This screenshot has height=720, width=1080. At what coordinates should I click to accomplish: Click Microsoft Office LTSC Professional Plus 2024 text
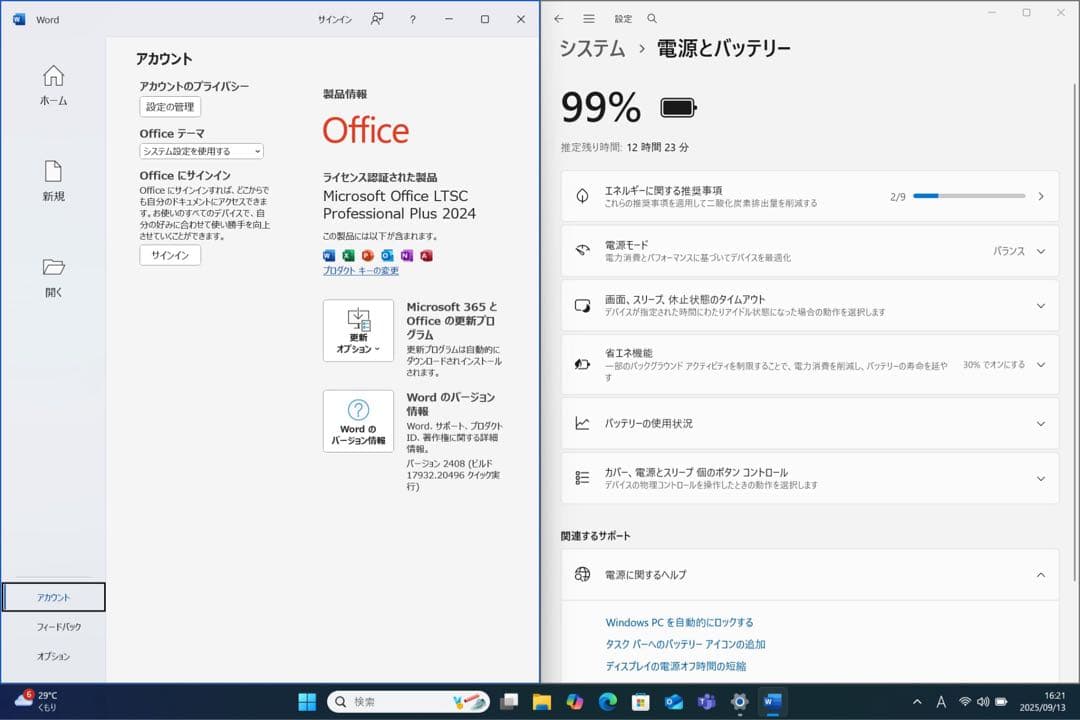[x=399, y=205]
